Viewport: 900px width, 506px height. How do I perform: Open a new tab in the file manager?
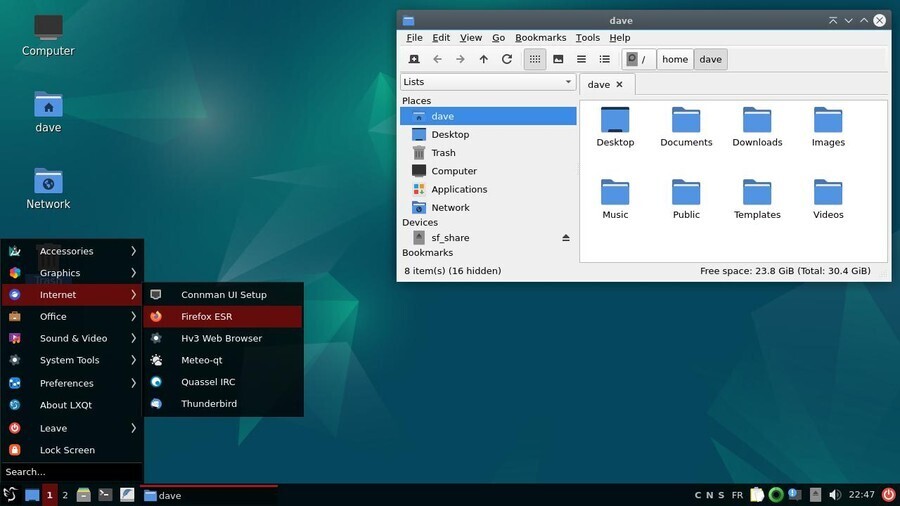(414, 59)
